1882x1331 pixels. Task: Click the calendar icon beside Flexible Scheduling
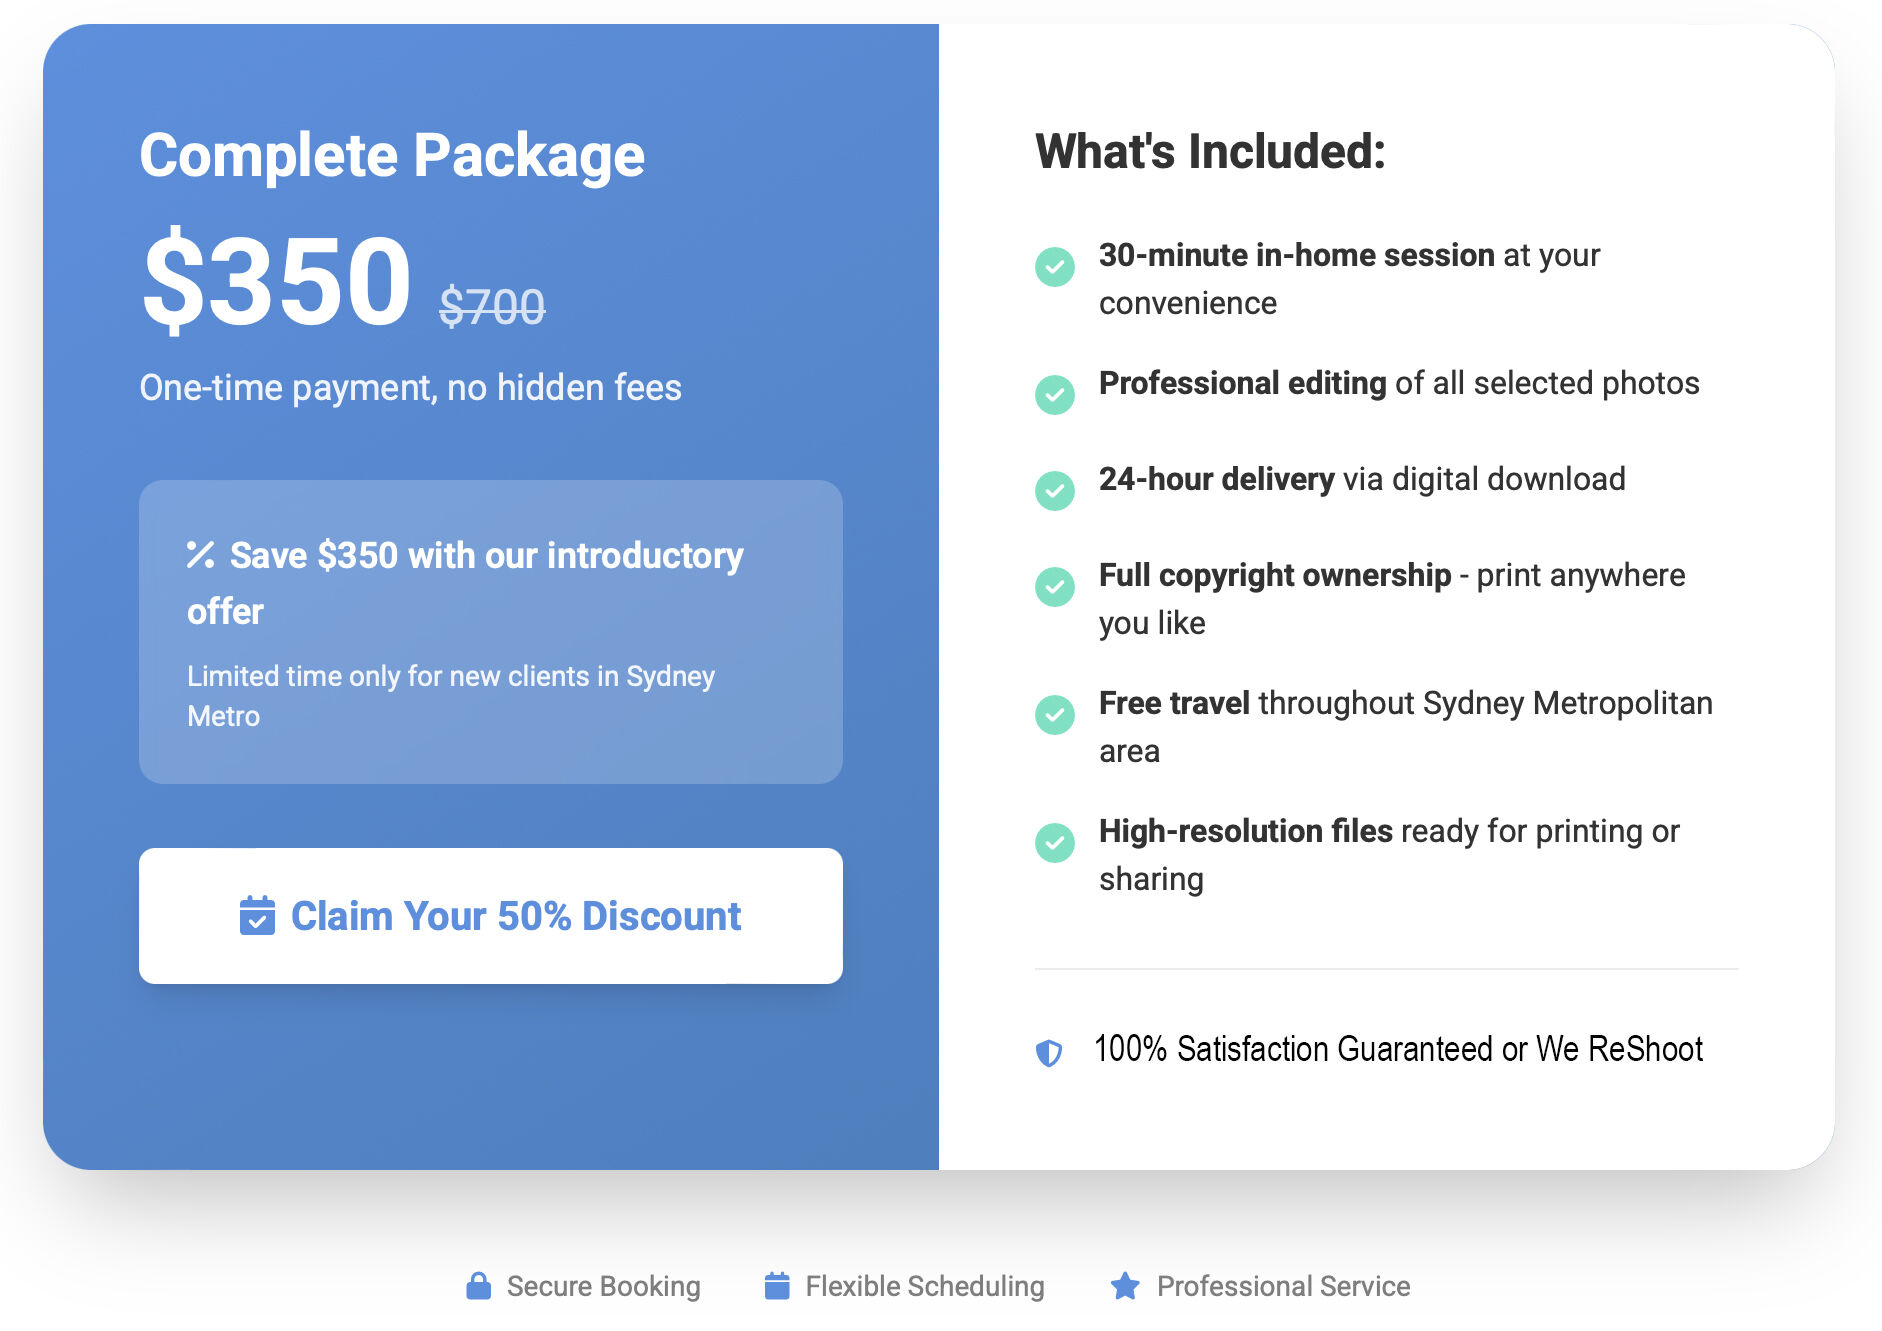coord(777,1286)
